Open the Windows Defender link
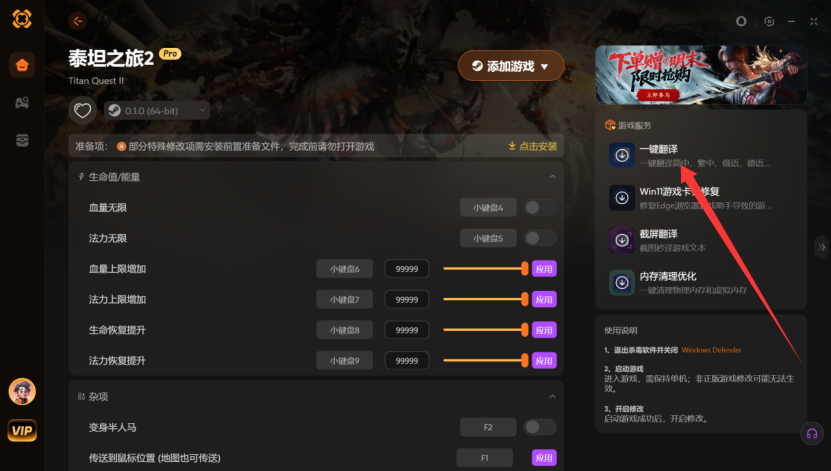This screenshot has height=471, width=831. (x=711, y=350)
